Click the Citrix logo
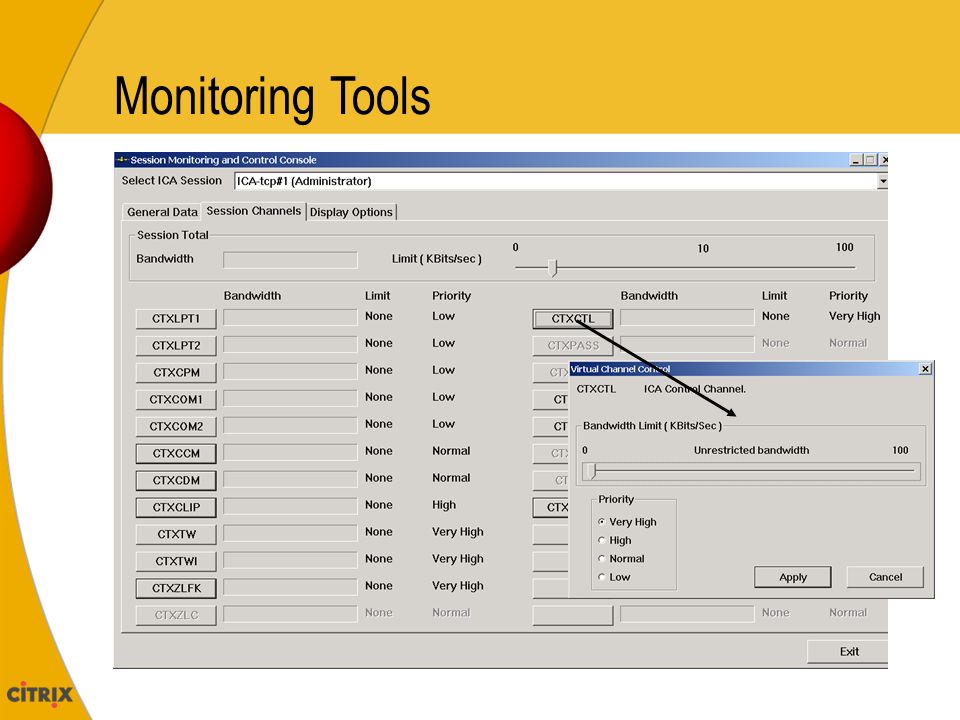Screen dimensions: 960x720 [39, 694]
